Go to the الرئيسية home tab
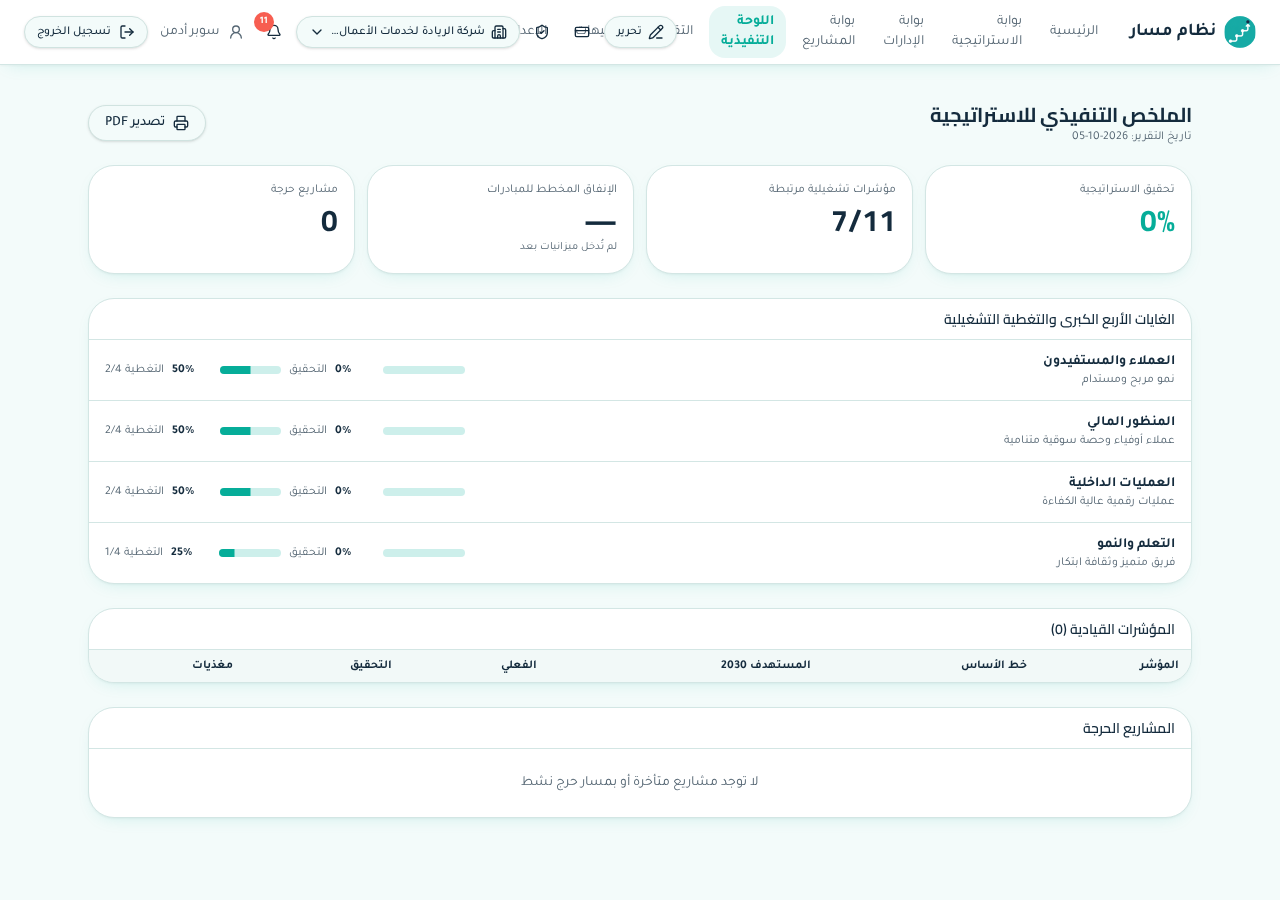 (x=1074, y=31)
